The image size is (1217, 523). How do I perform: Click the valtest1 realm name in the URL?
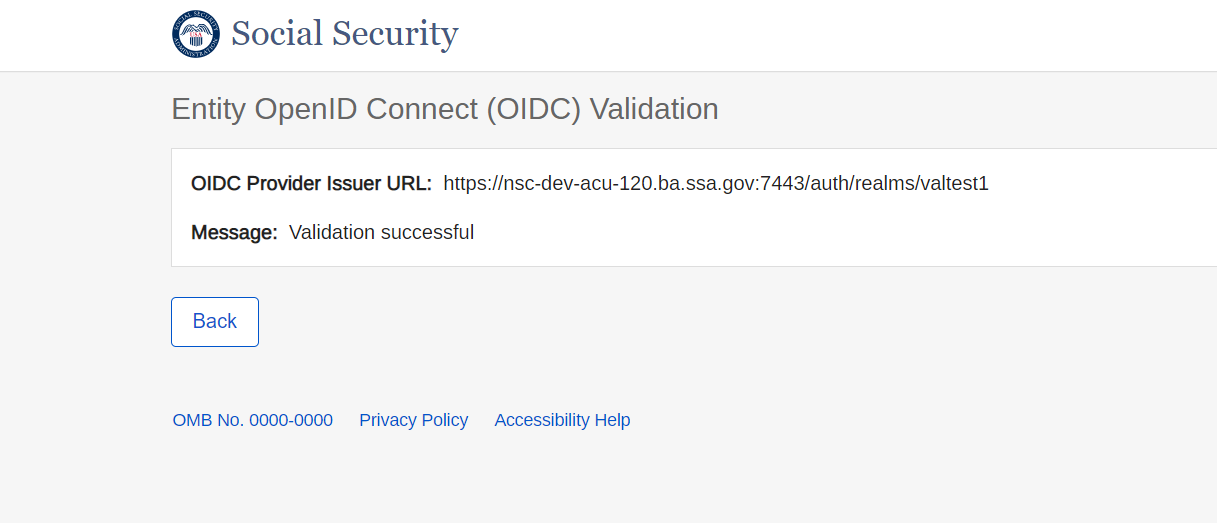(953, 183)
